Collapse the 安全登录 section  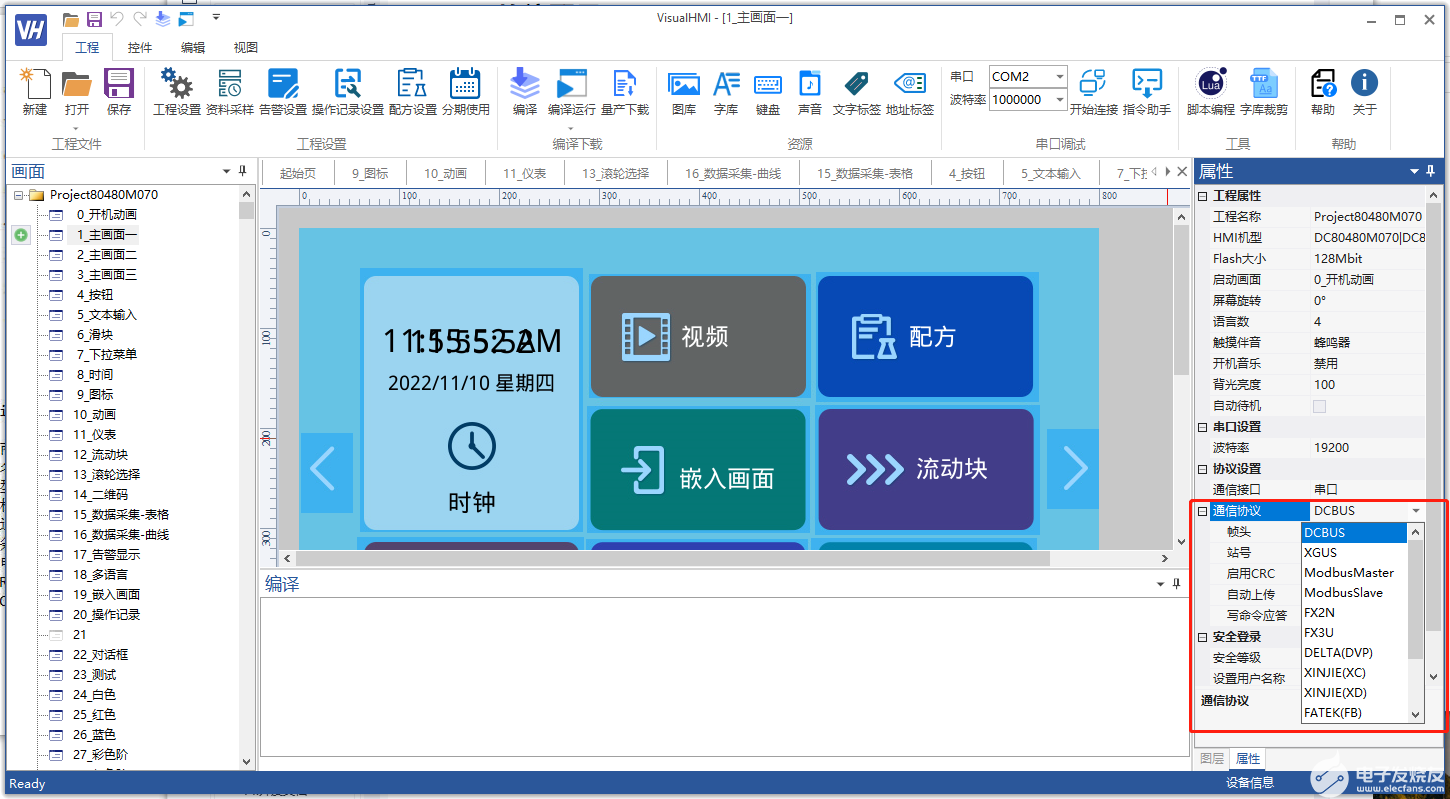pos(1203,637)
